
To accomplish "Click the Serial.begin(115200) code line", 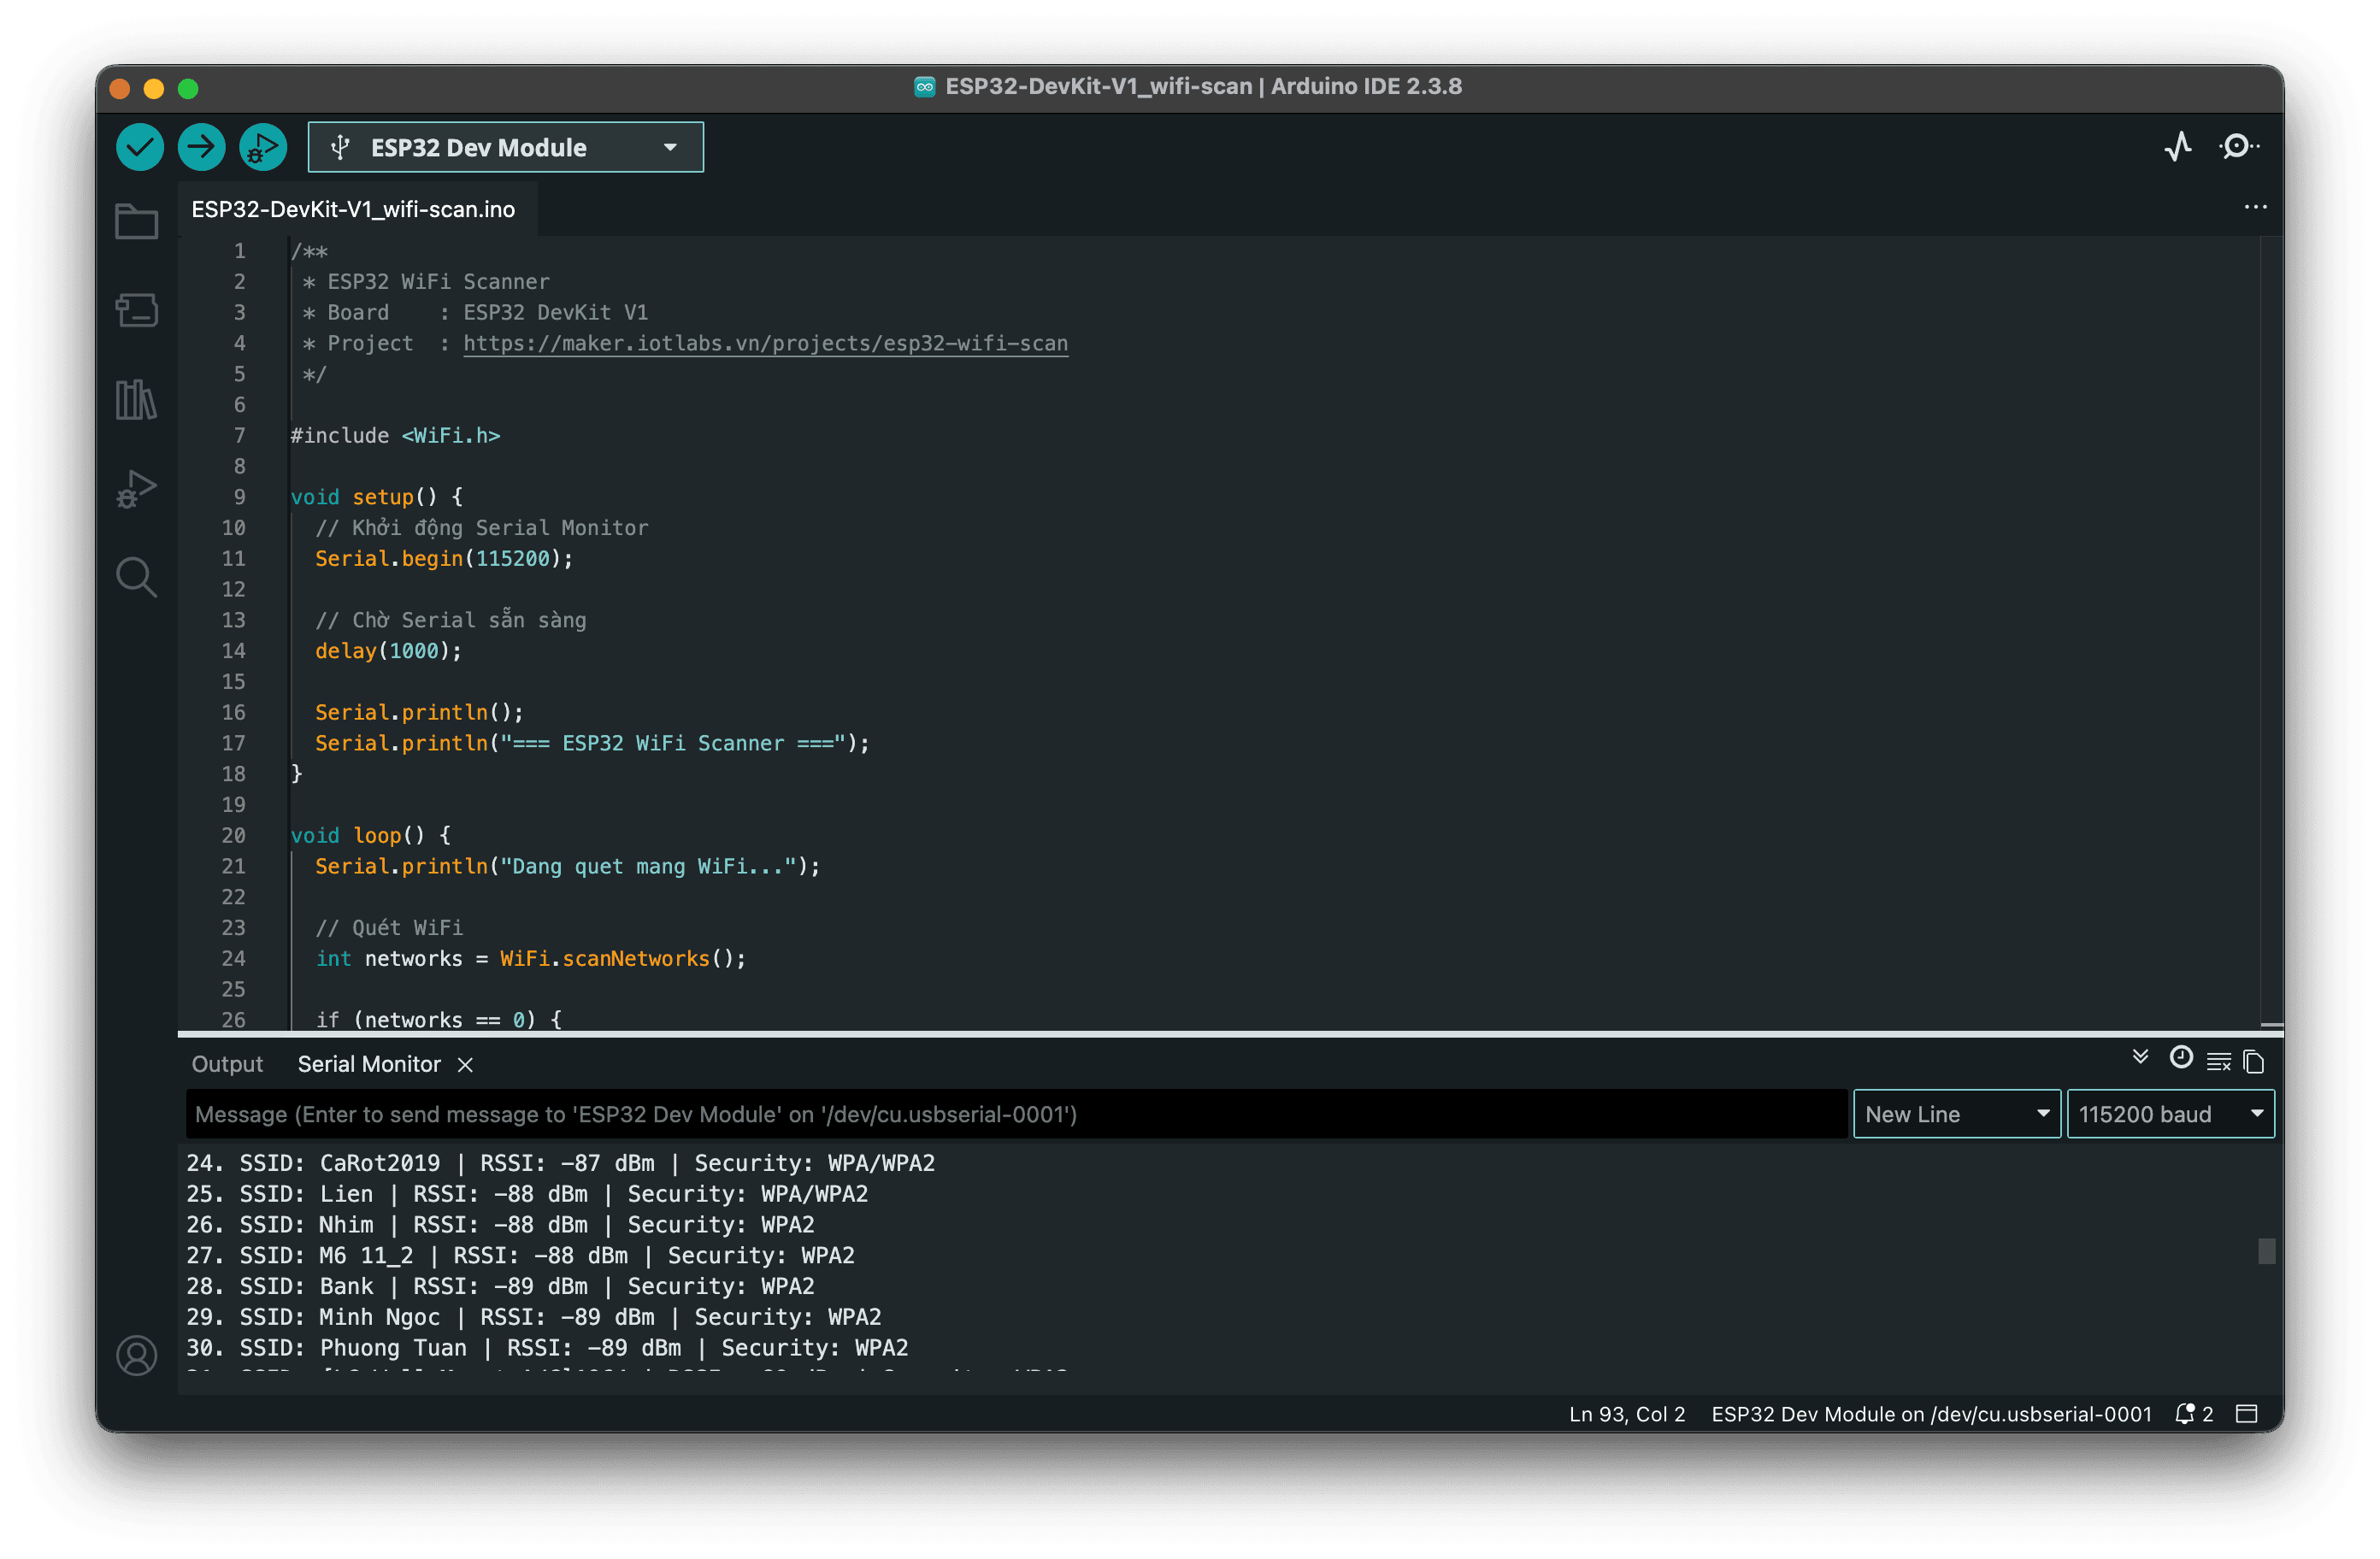I will [444, 558].
